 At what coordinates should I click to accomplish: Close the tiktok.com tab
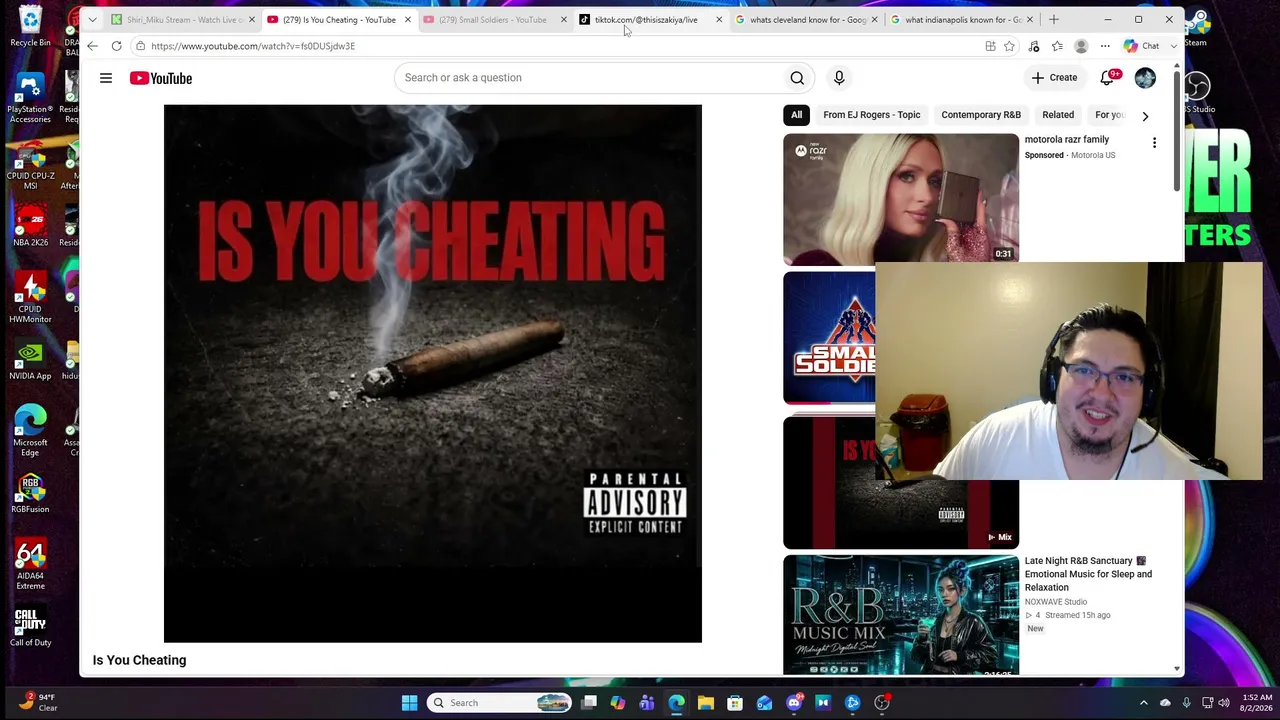point(719,19)
